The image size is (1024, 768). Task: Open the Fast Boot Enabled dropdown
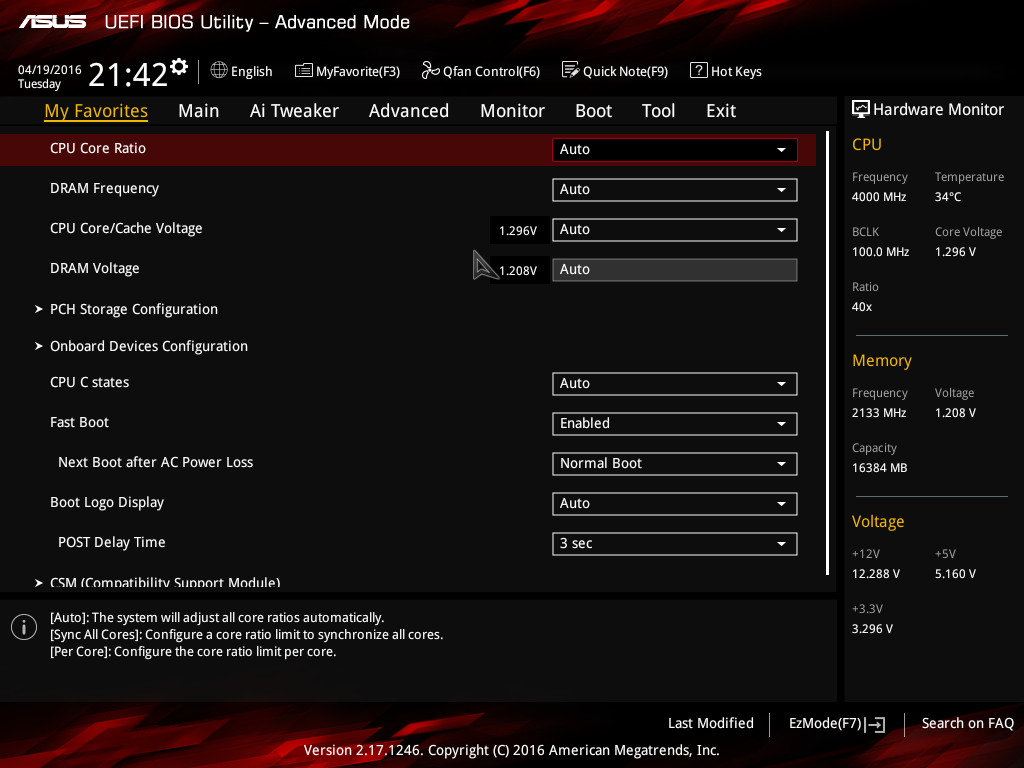coord(675,424)
